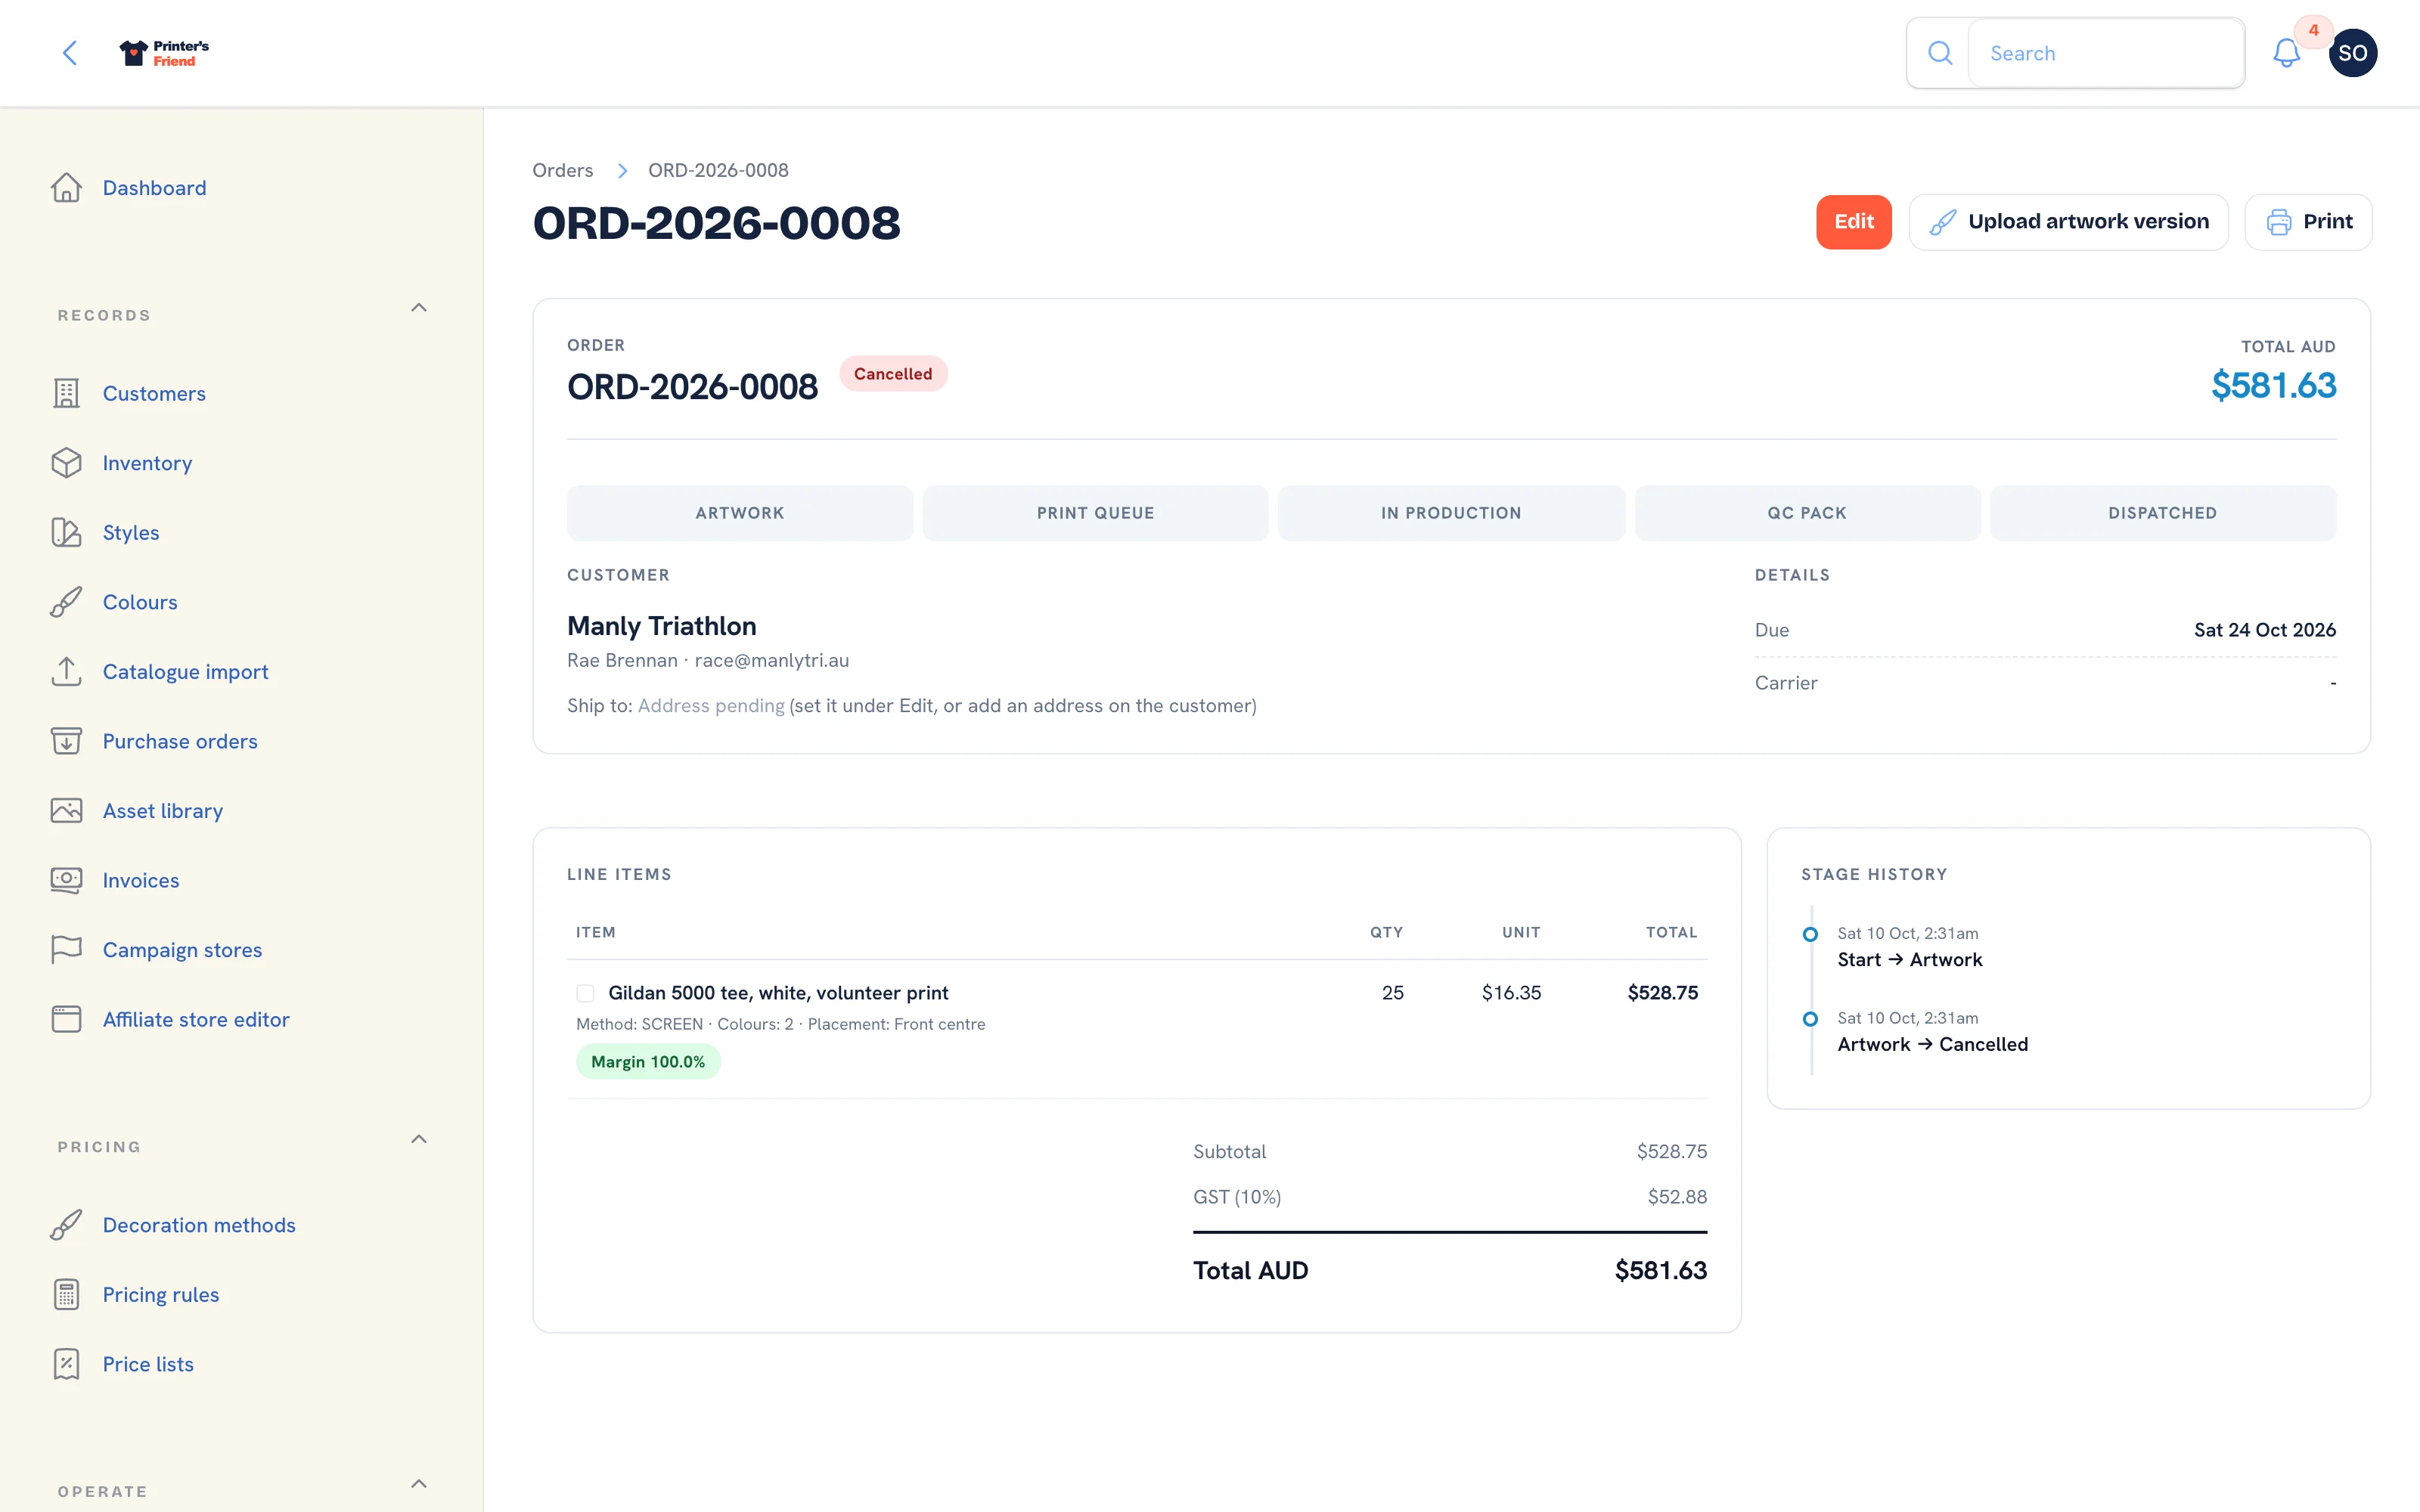Viewport: 2420px width, 1512px height.
Task: Click the back arrow icon
Action: point(69,53)
